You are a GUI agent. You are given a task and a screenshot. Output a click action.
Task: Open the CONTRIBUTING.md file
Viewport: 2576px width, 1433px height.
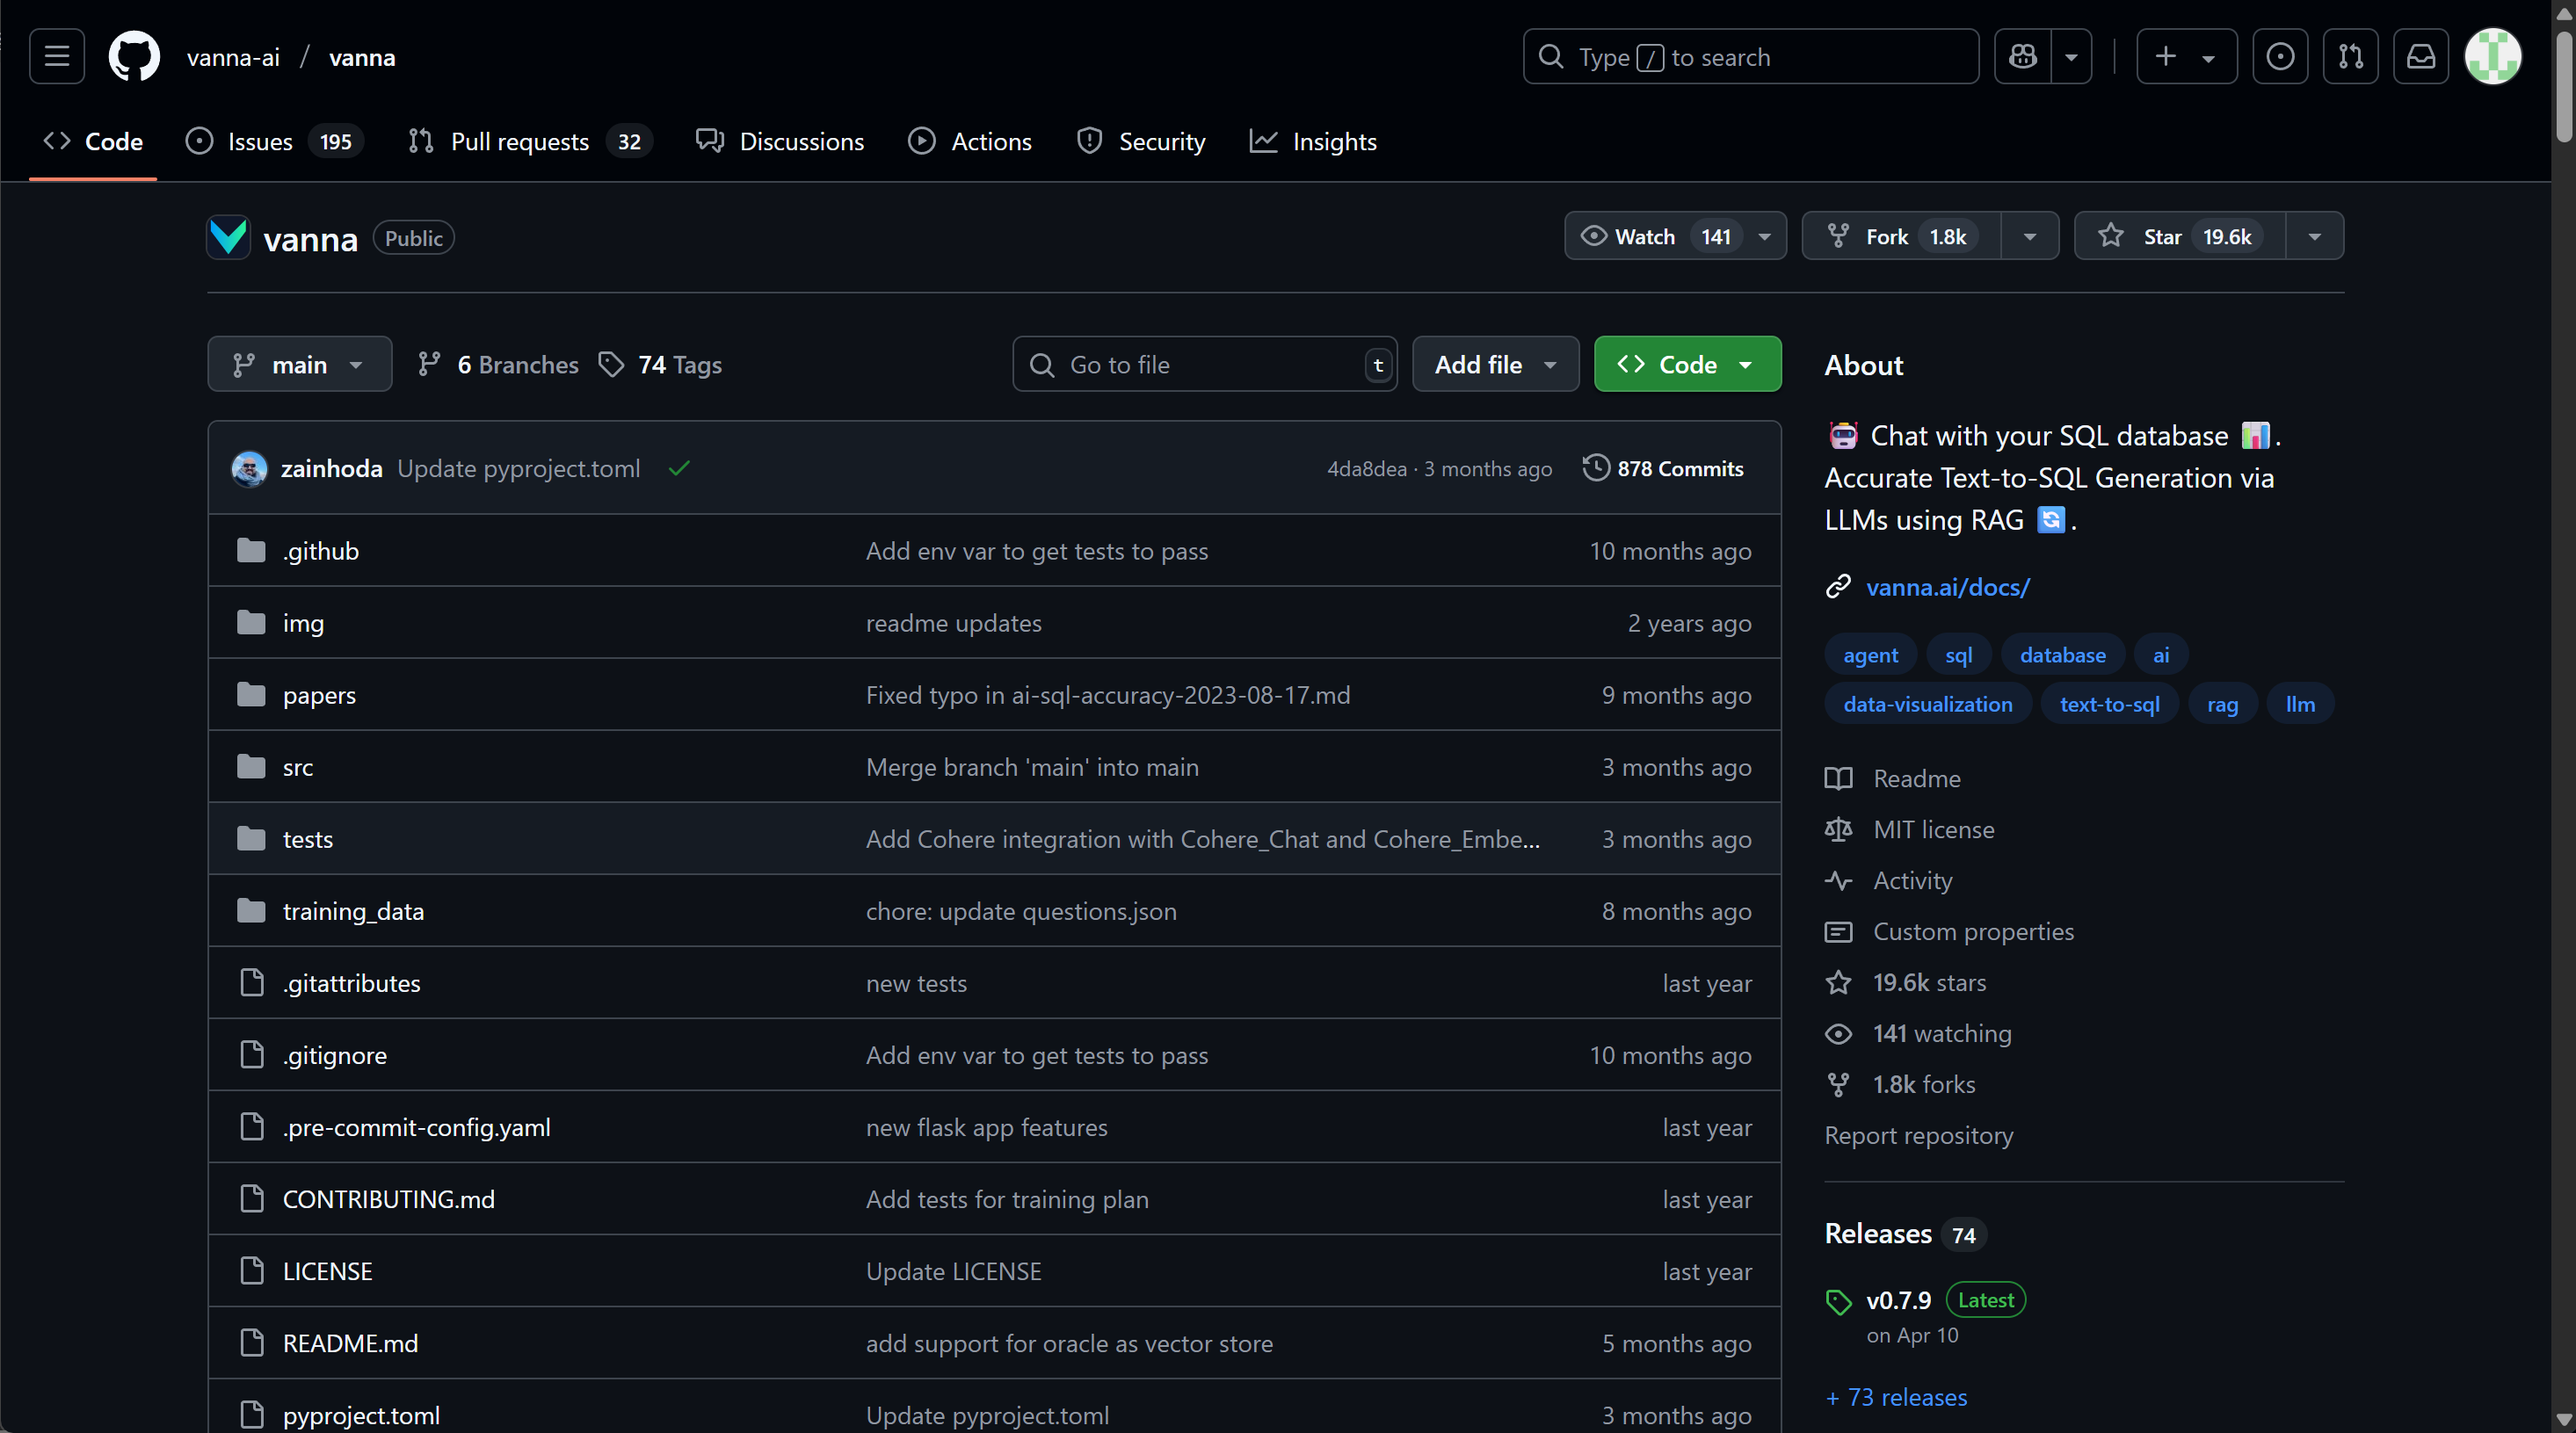click(x=388, y=1199)
